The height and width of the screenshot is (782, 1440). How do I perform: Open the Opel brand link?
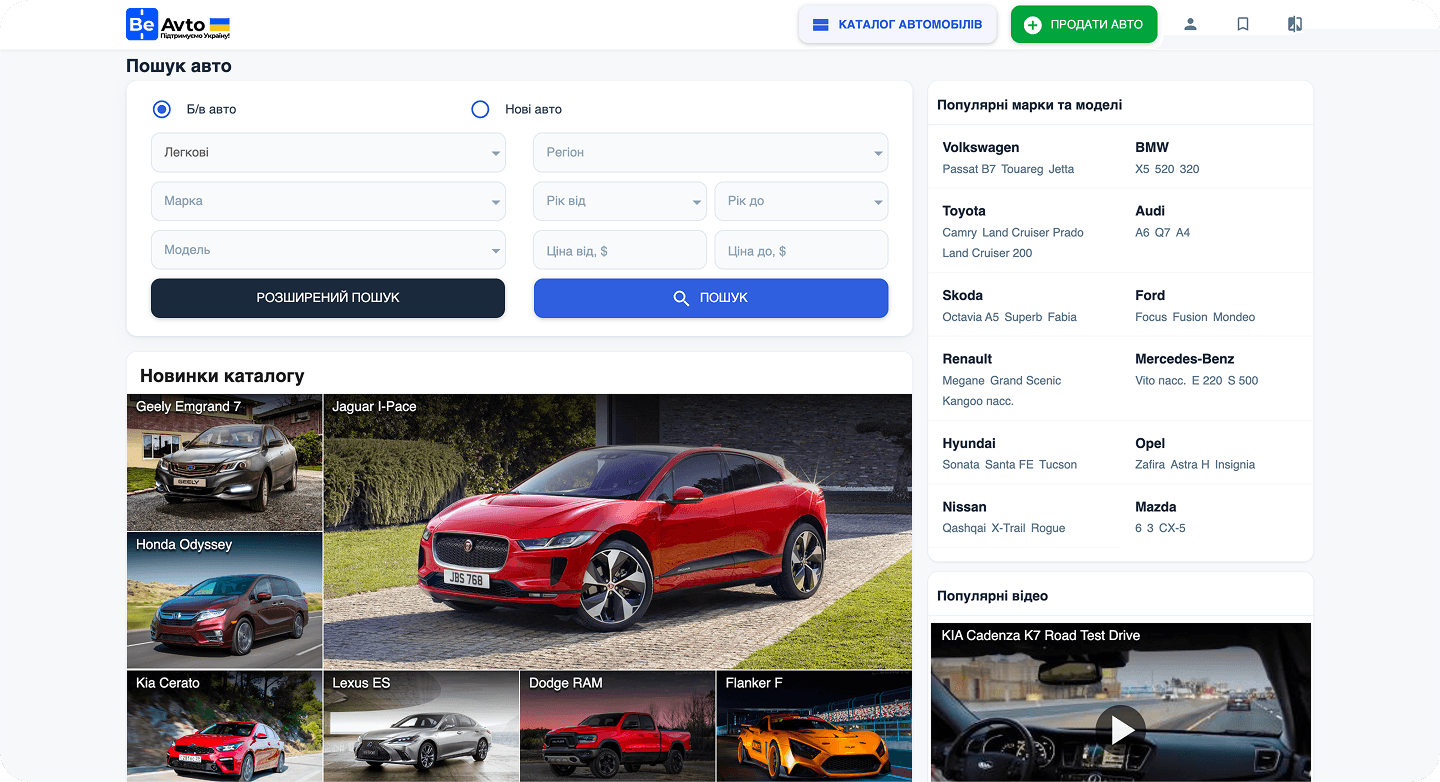[x=1150, y=443]
